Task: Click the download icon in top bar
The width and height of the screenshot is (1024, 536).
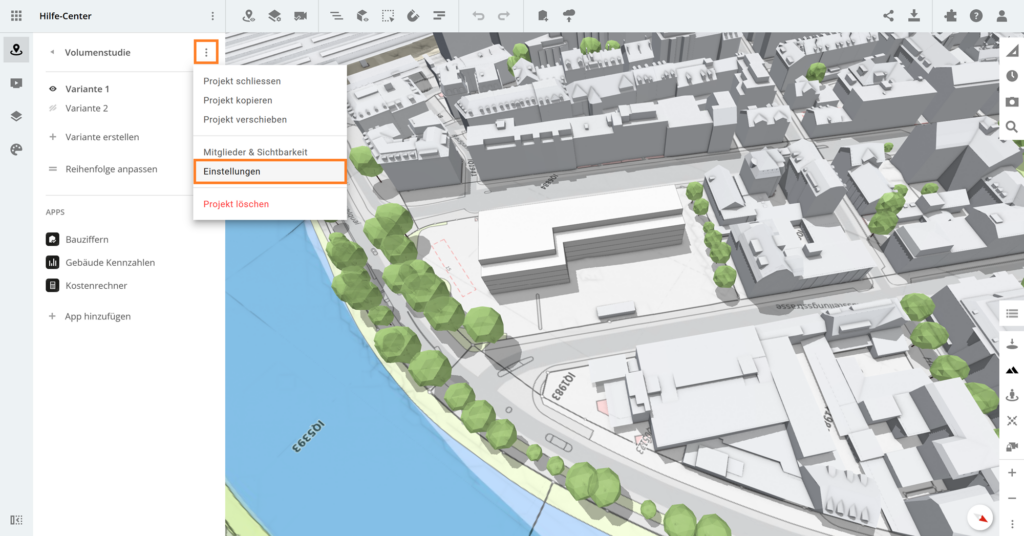Action: tap(914, 16)
